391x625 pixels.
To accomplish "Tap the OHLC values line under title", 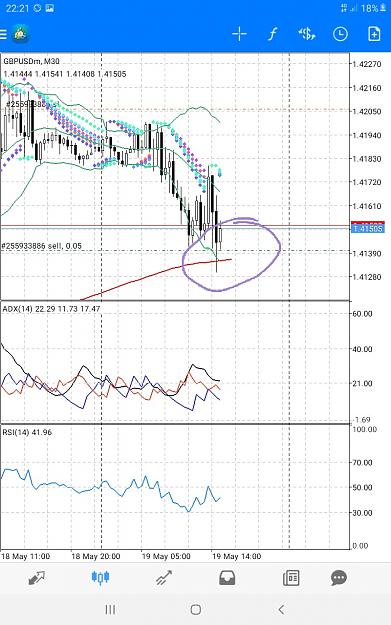I will pyautogui.click(x=65, y=74).
